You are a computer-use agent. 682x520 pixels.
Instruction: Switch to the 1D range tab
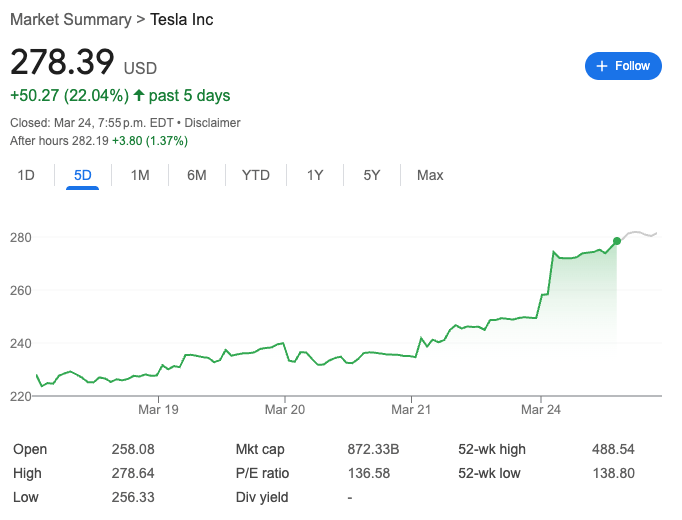tap(26, 175)
